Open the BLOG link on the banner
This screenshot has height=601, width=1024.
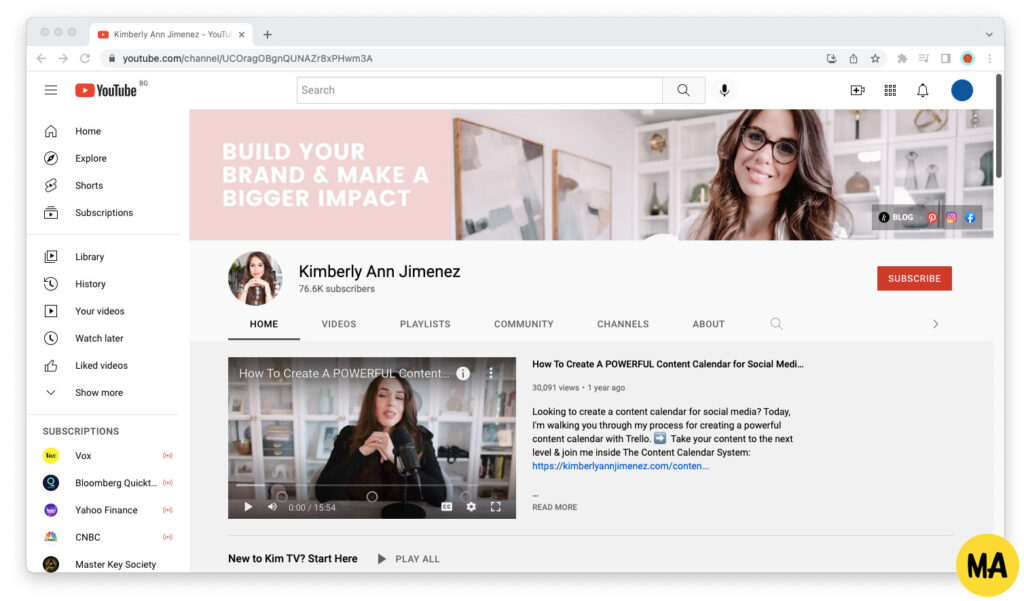[x=896, y=218]
